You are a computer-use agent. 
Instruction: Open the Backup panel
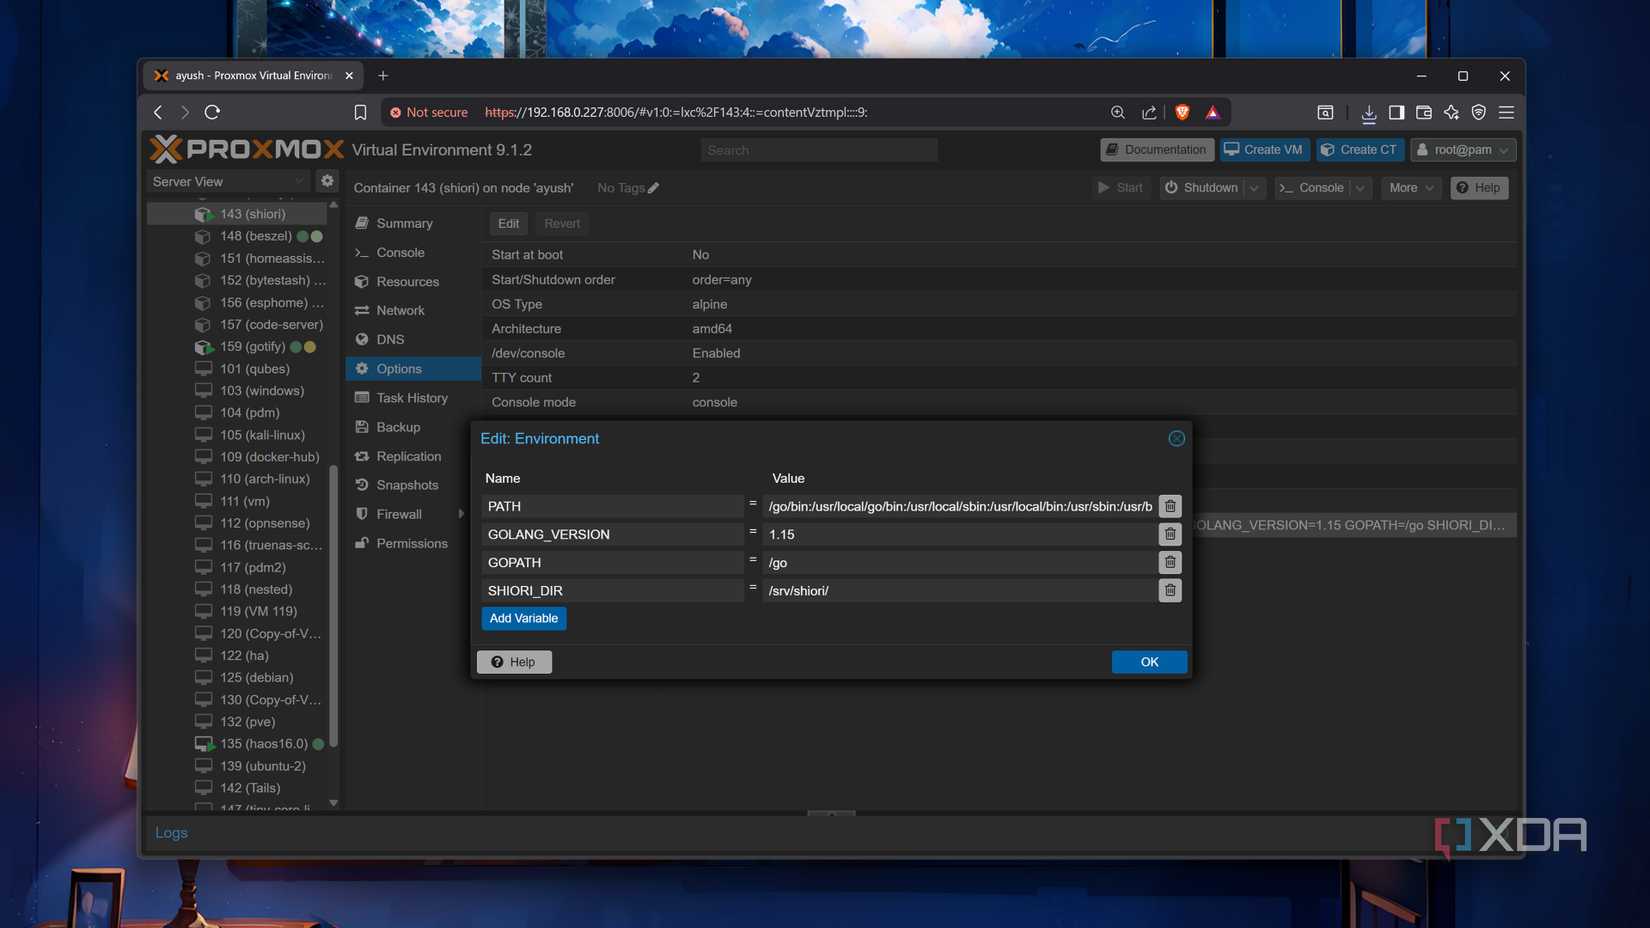[x=398, y=427]
